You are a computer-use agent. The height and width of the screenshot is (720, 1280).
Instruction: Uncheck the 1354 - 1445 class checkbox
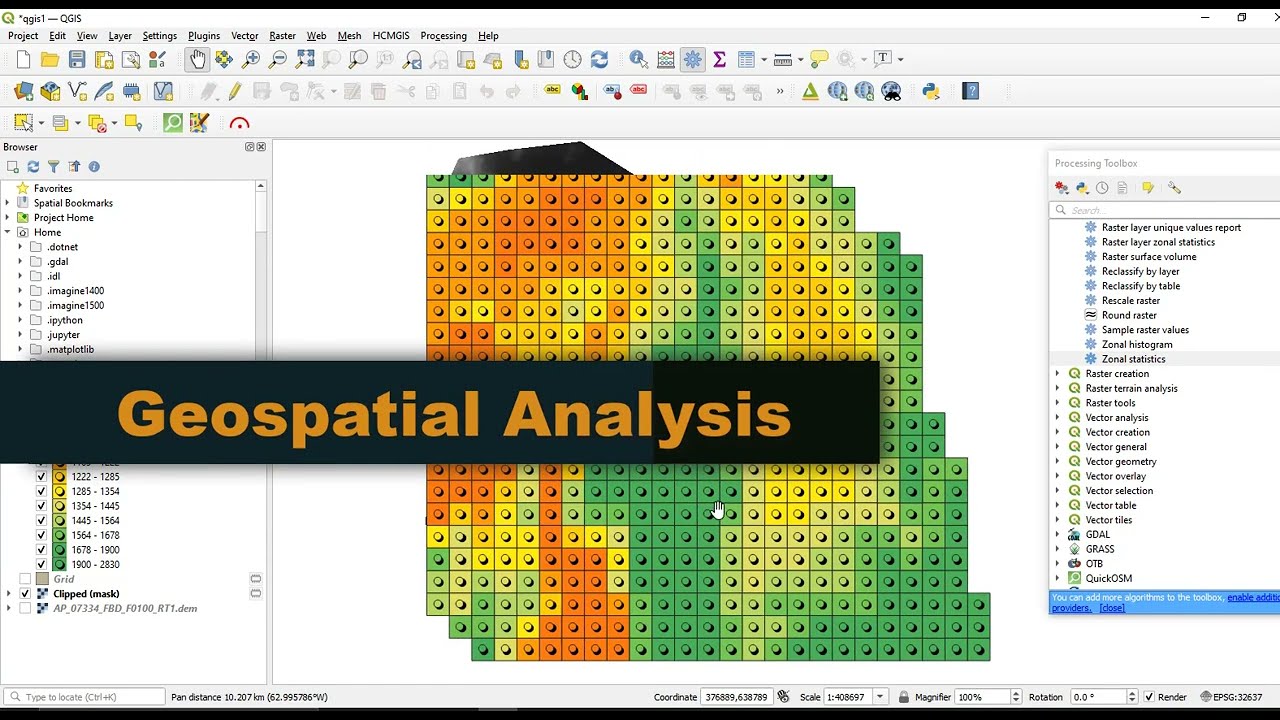click(41, 506)
